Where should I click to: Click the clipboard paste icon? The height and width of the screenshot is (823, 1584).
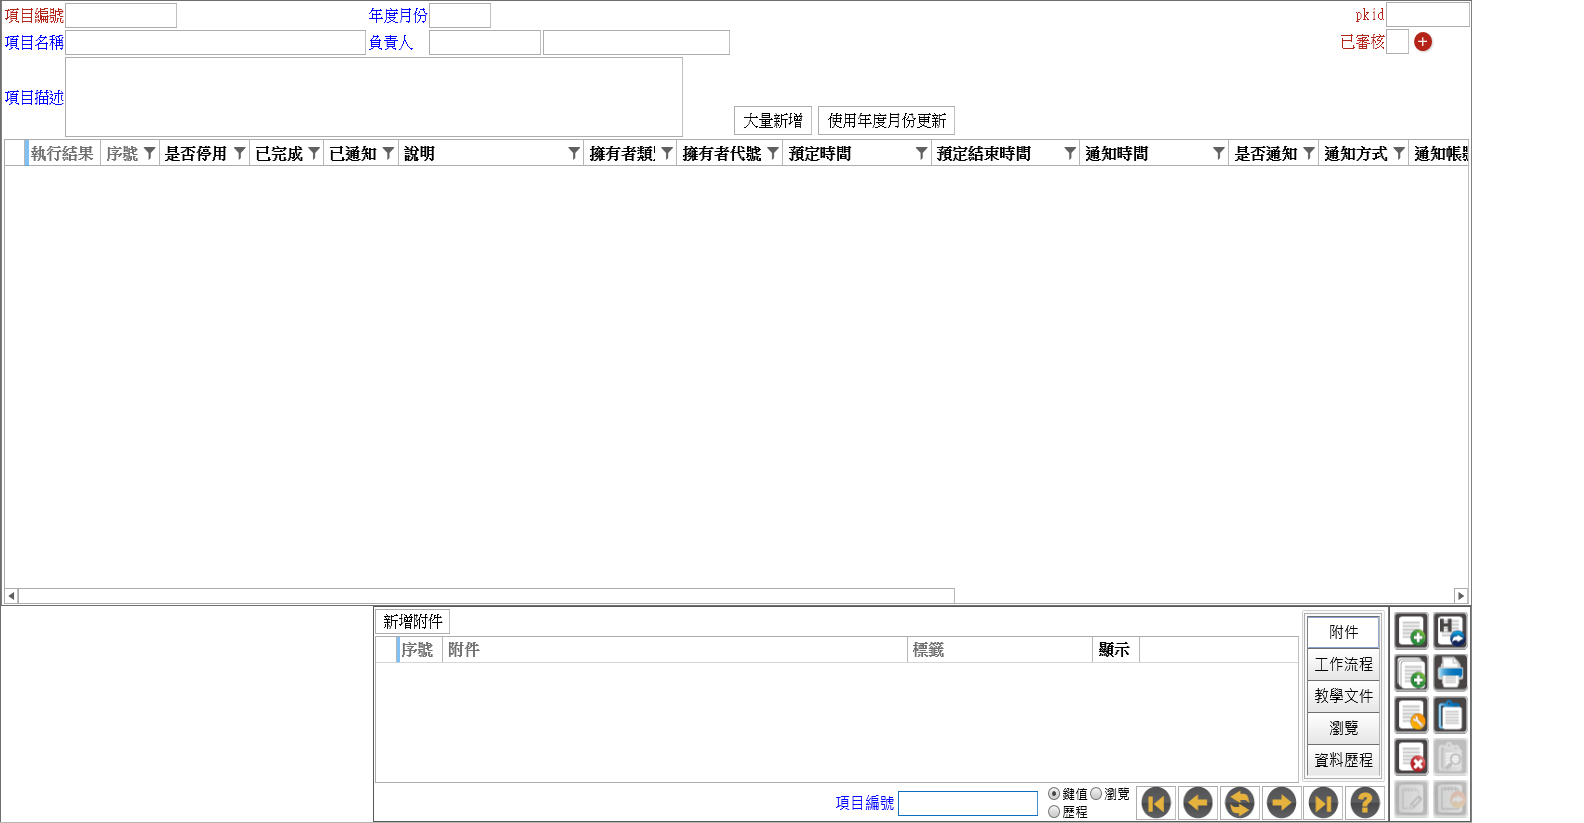coord(1451,715)
